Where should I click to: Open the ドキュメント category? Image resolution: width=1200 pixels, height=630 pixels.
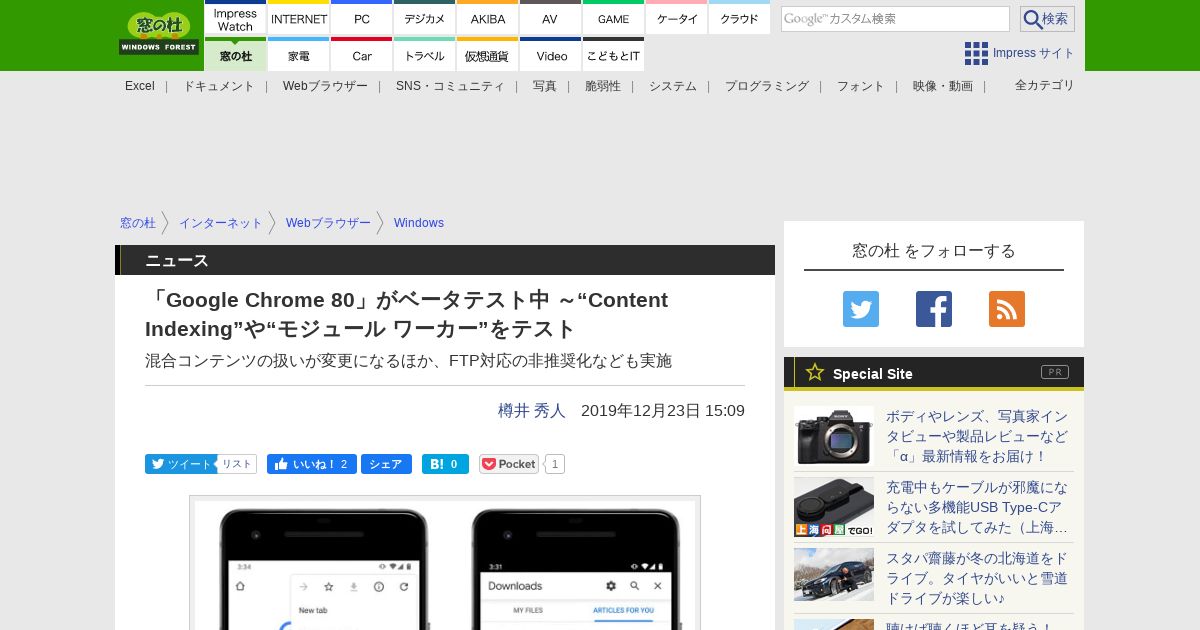point(218,86)
